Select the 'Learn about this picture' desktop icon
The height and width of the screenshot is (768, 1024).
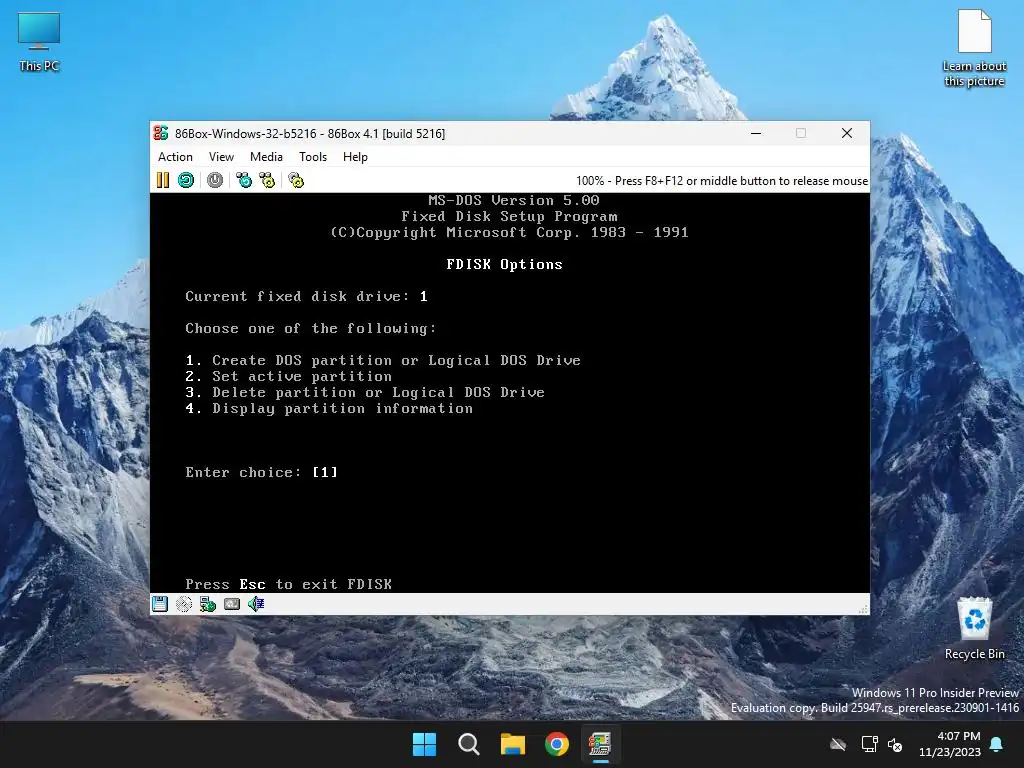(x=974, y=48)
